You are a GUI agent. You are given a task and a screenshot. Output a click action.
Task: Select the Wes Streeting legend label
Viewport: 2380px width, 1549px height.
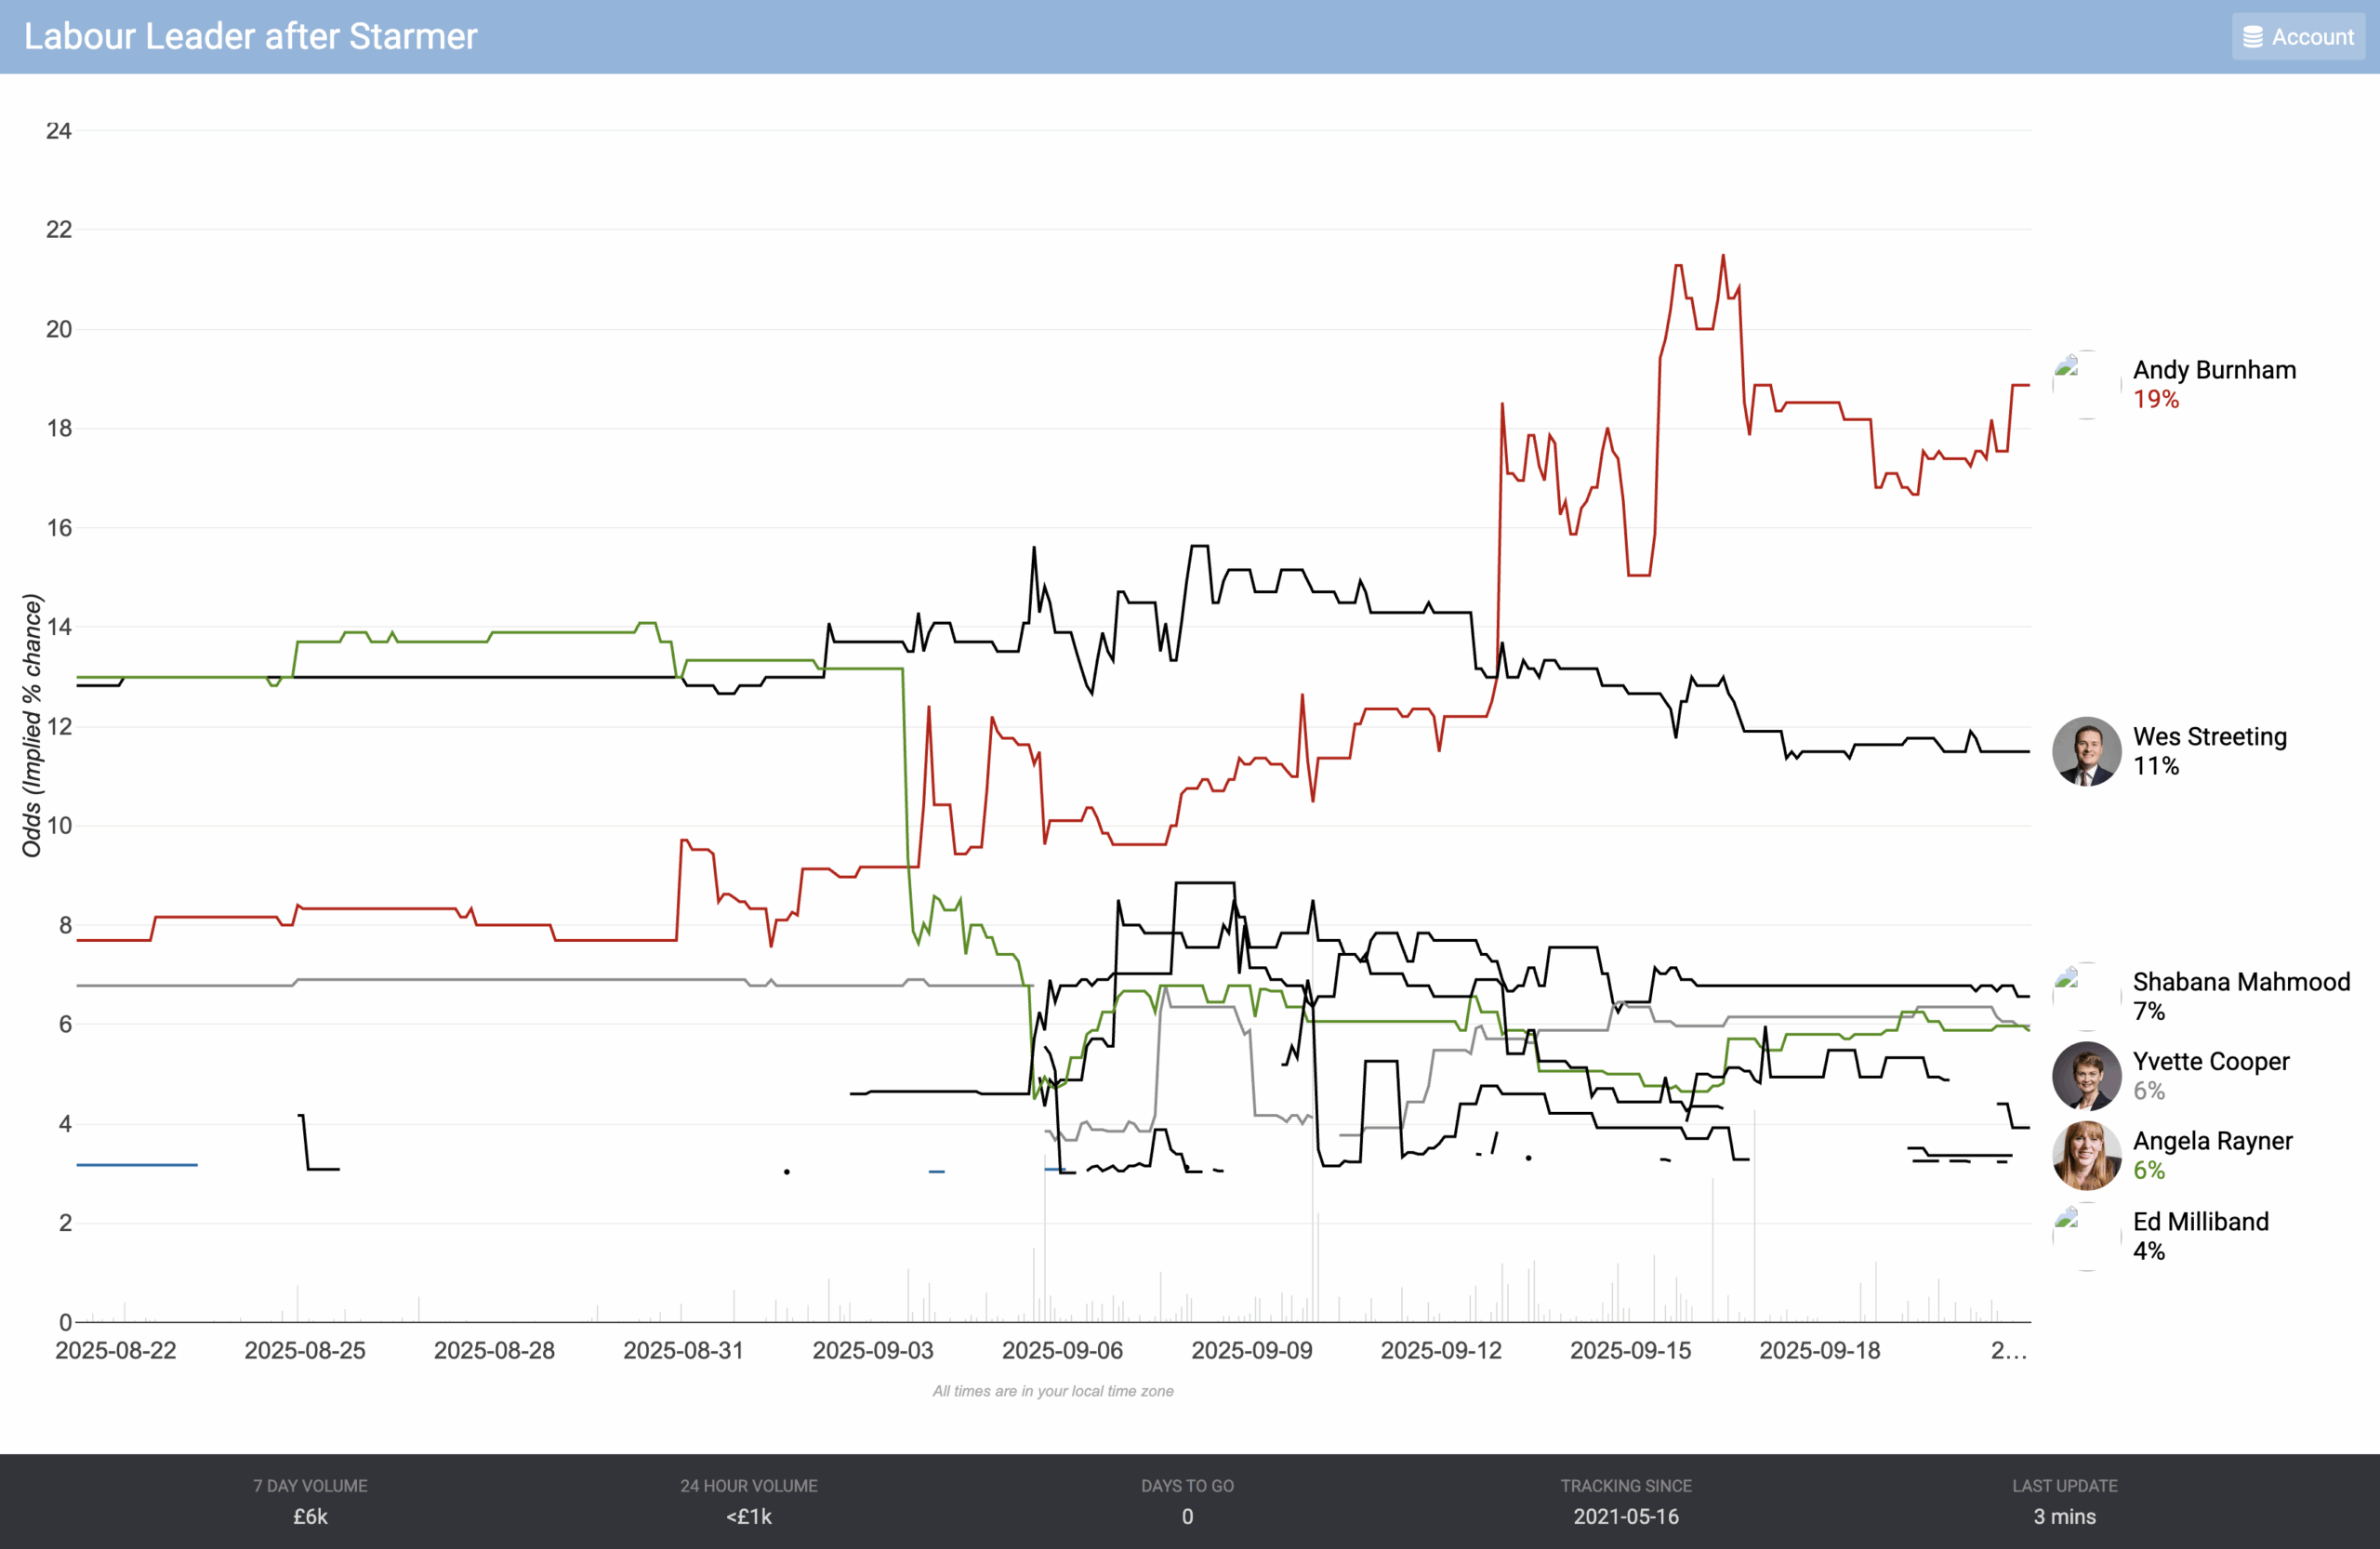click(2209, 737)
